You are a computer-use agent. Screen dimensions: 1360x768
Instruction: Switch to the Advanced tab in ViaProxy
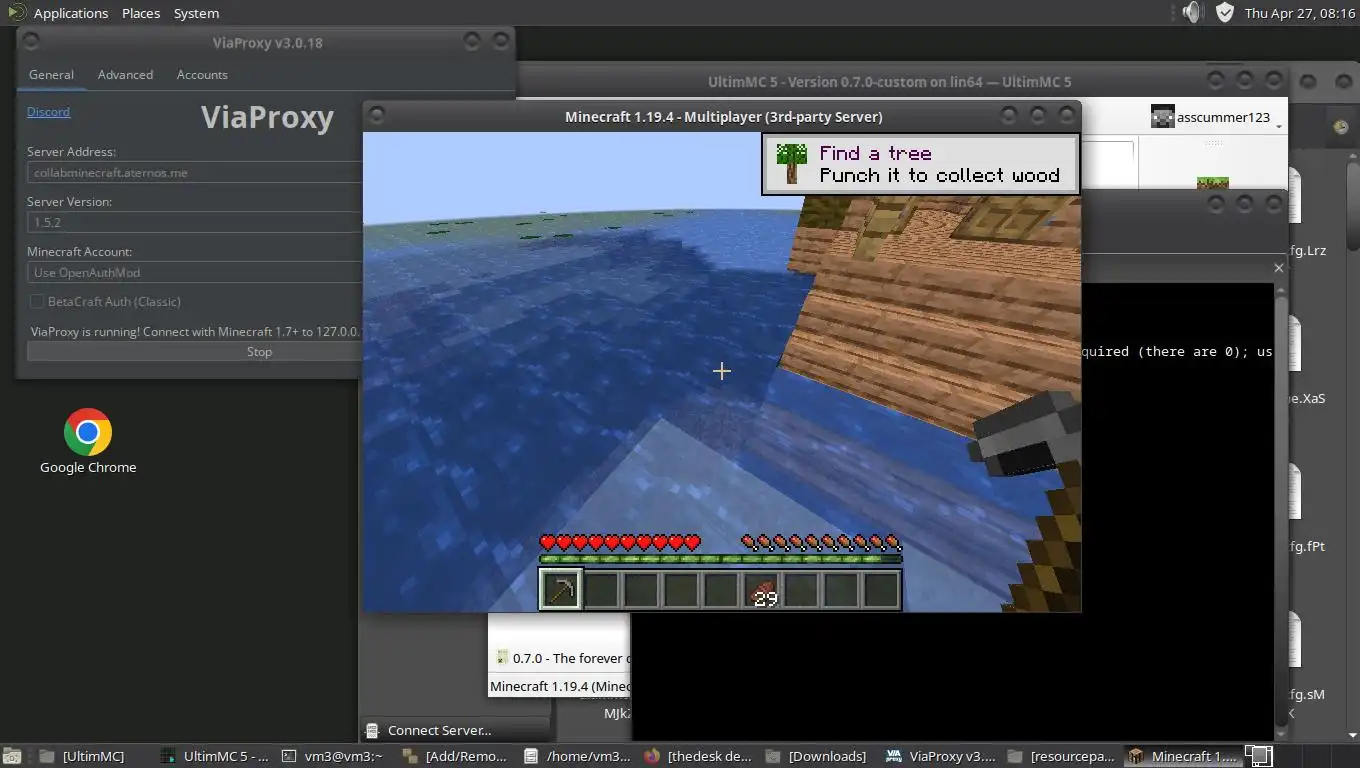click(125, 75)
